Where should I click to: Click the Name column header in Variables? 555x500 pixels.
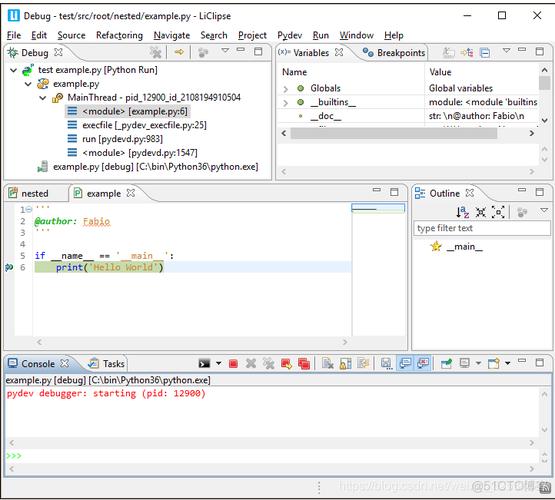click(294, 72)
